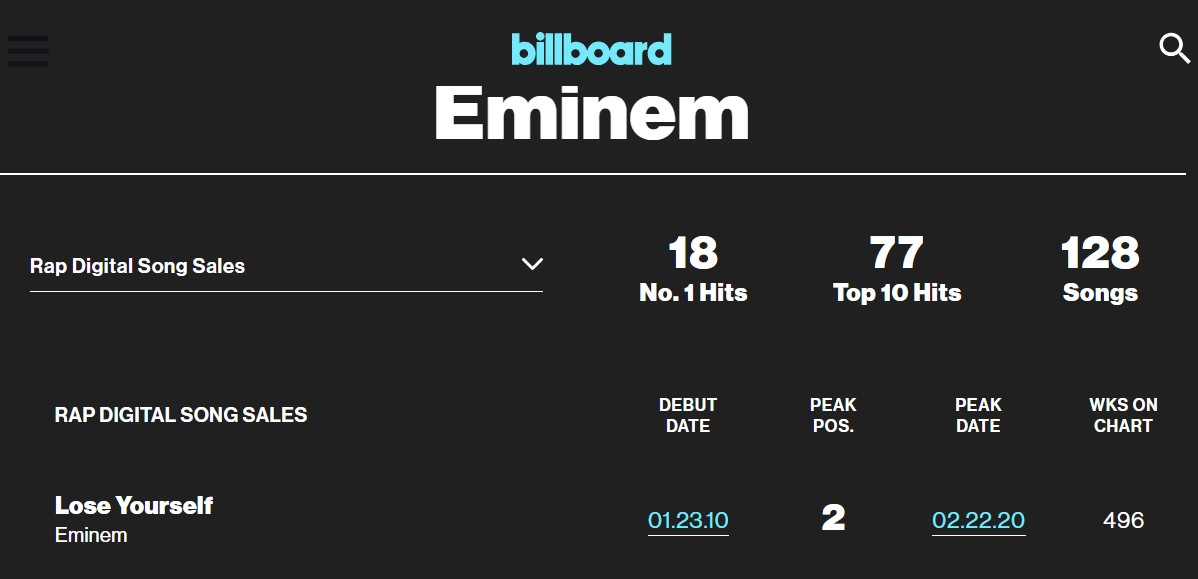Select the Lose Yourself song title
Viewport: 1198px width, 579px height.
click(x=134, y=505)
